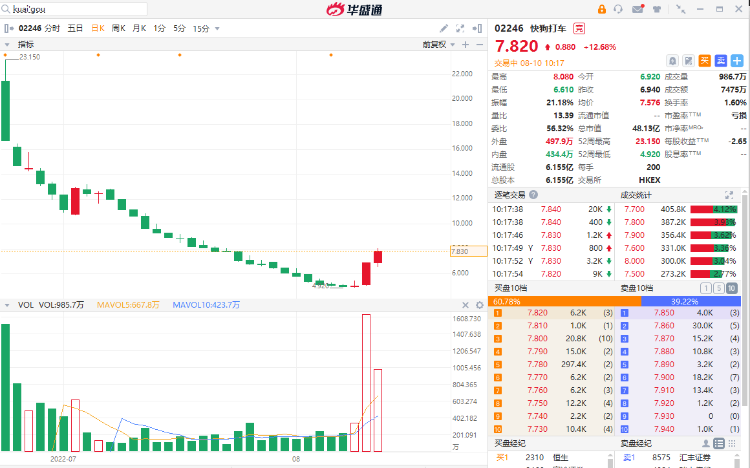This screenshot has width=750, height=468.
Task: Toggle order book to 1-level depth
Action: click(707, 288)
